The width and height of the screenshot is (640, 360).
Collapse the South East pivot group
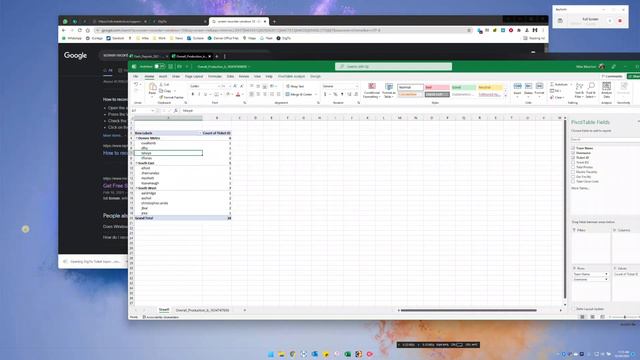pos(136,163)
